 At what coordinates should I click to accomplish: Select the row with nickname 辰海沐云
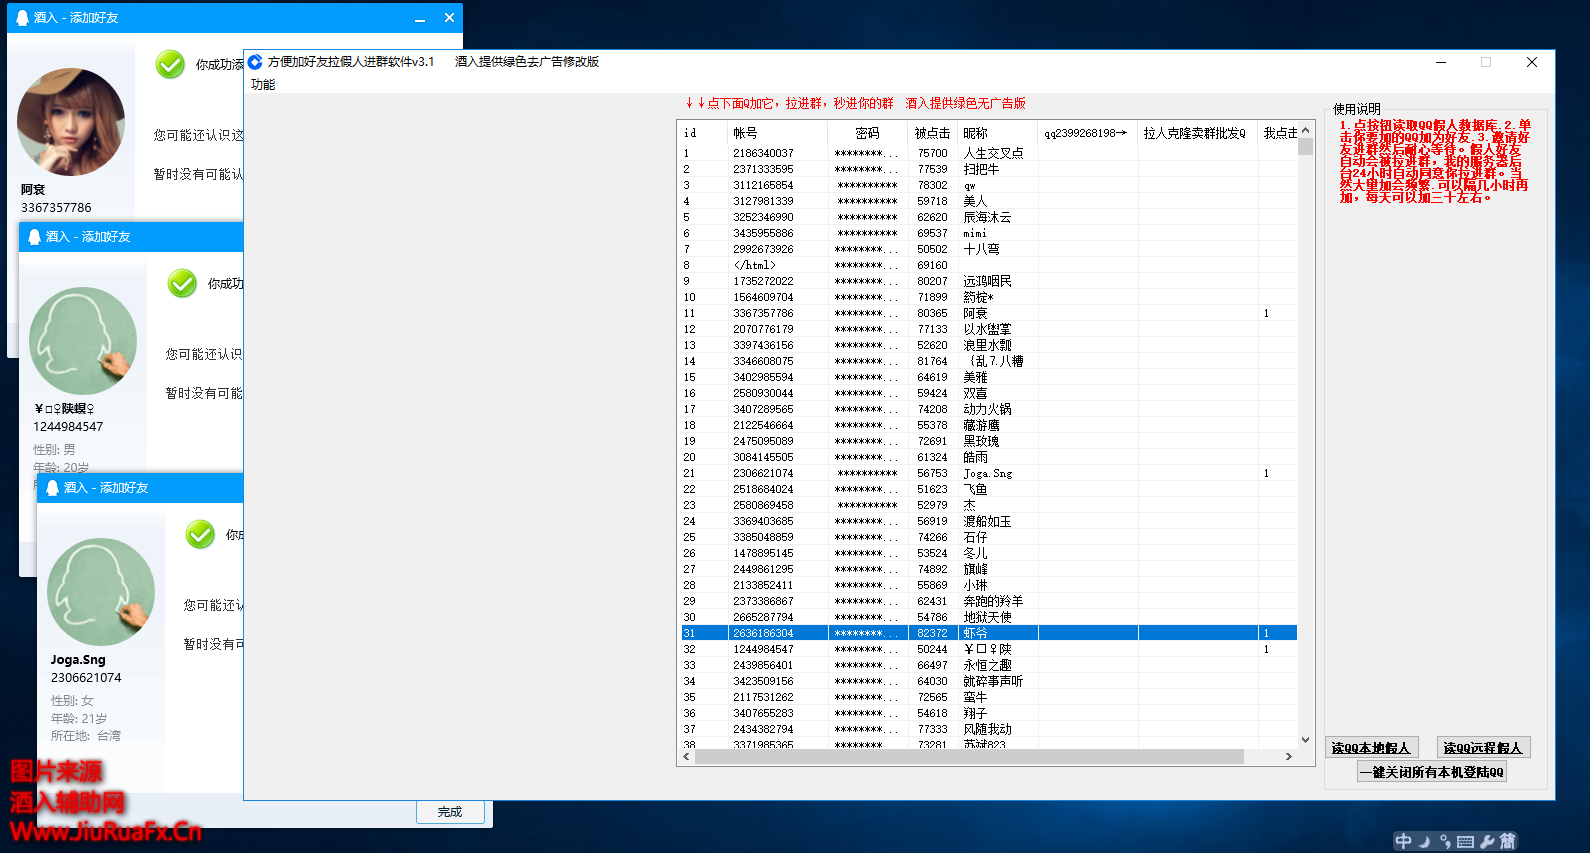click(x=987, y=217)
